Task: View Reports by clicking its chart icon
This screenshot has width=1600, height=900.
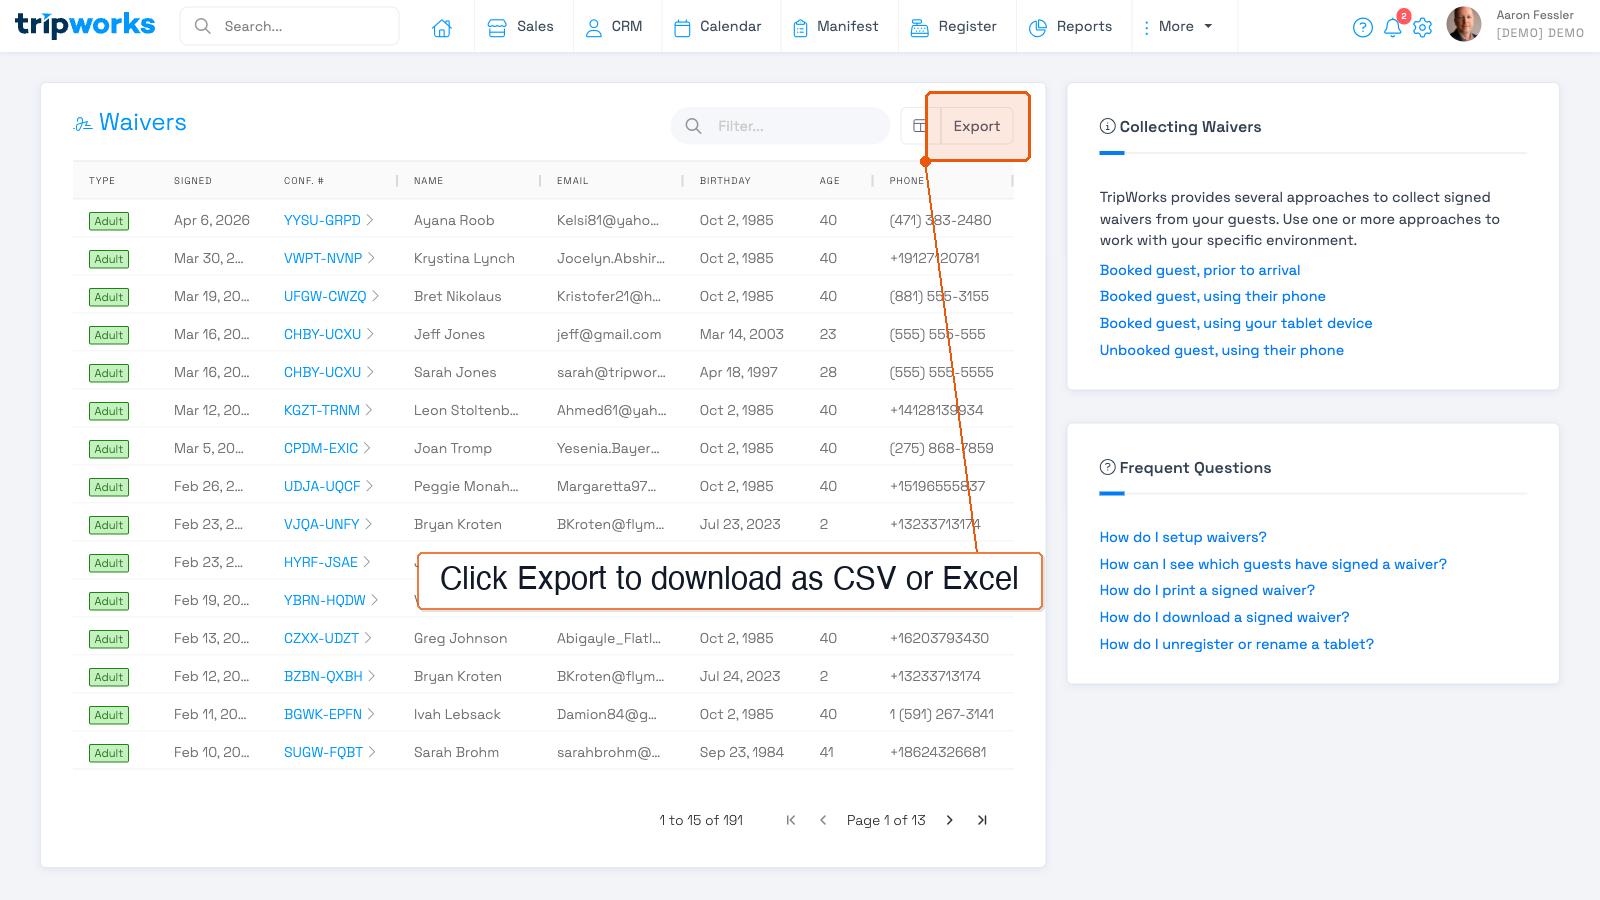Action: point(1038,27)
